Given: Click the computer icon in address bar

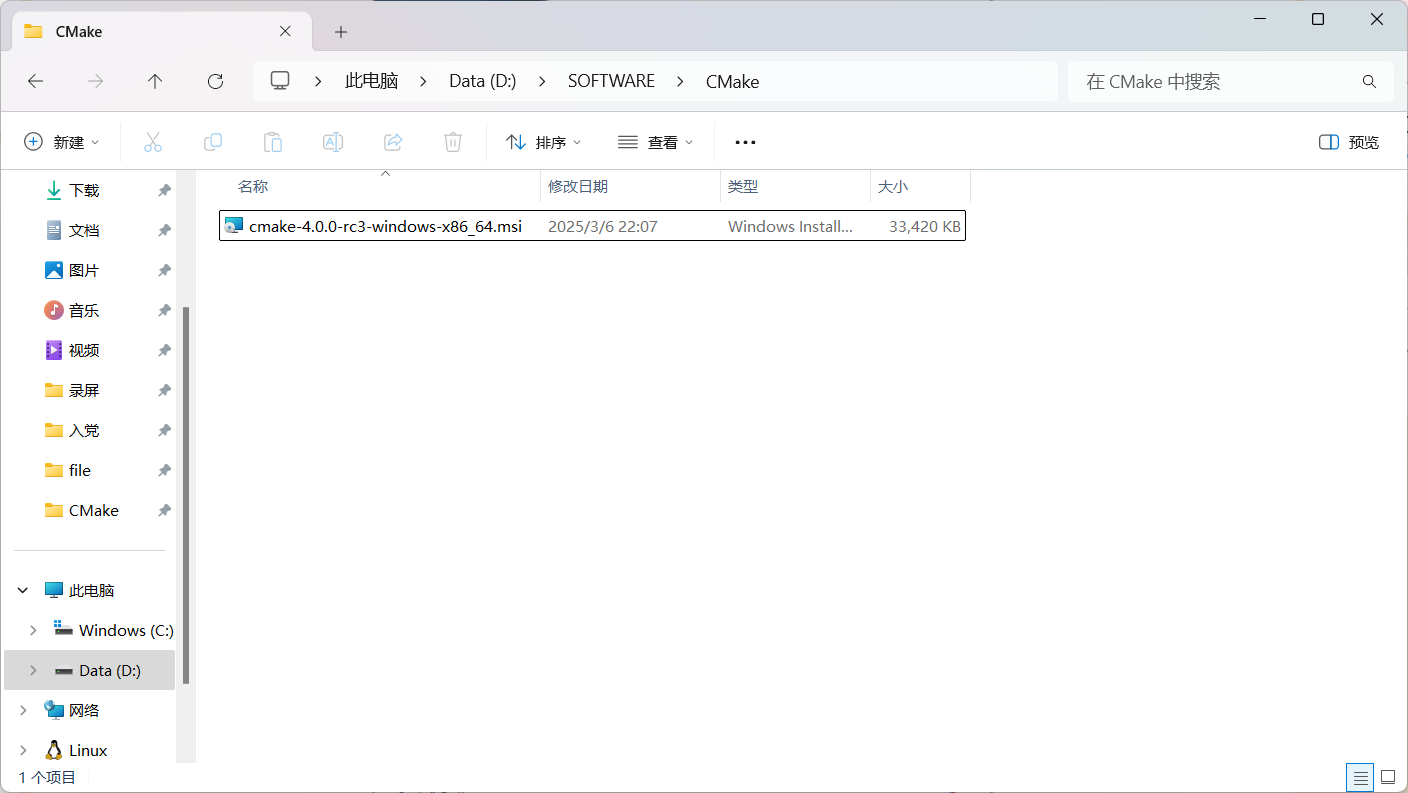Looking at the screenshot, I should (x=280, y=81).
